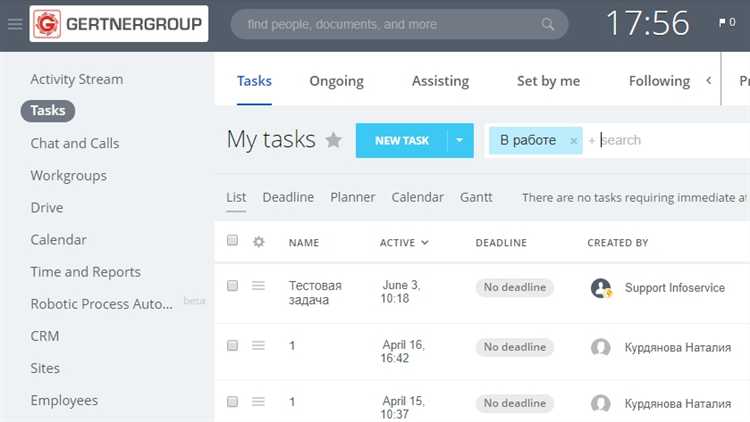Star My tasks as favorite
This screenshot has width=750, height=422.
[334, 140]
